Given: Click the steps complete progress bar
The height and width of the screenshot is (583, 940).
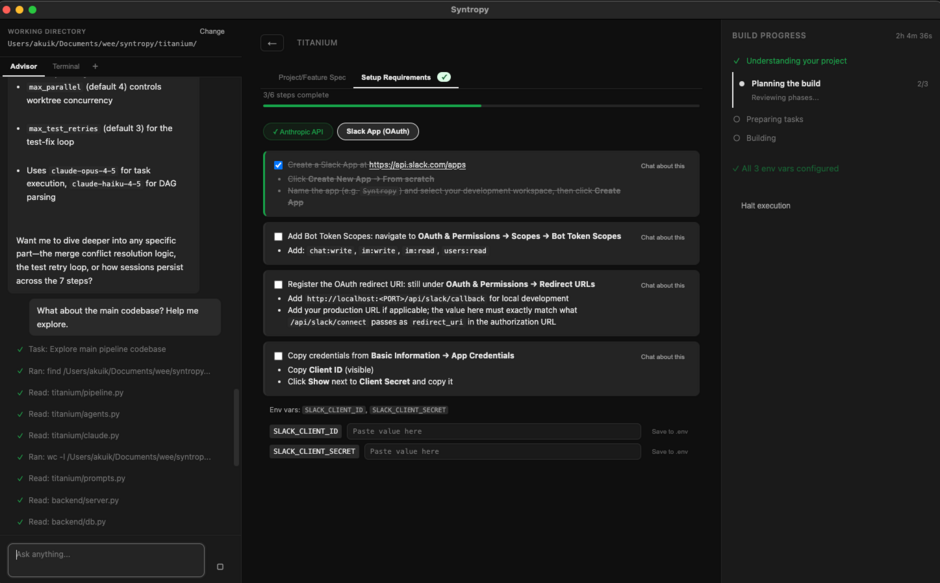Looking at the screenshot, I should point(481,106).
